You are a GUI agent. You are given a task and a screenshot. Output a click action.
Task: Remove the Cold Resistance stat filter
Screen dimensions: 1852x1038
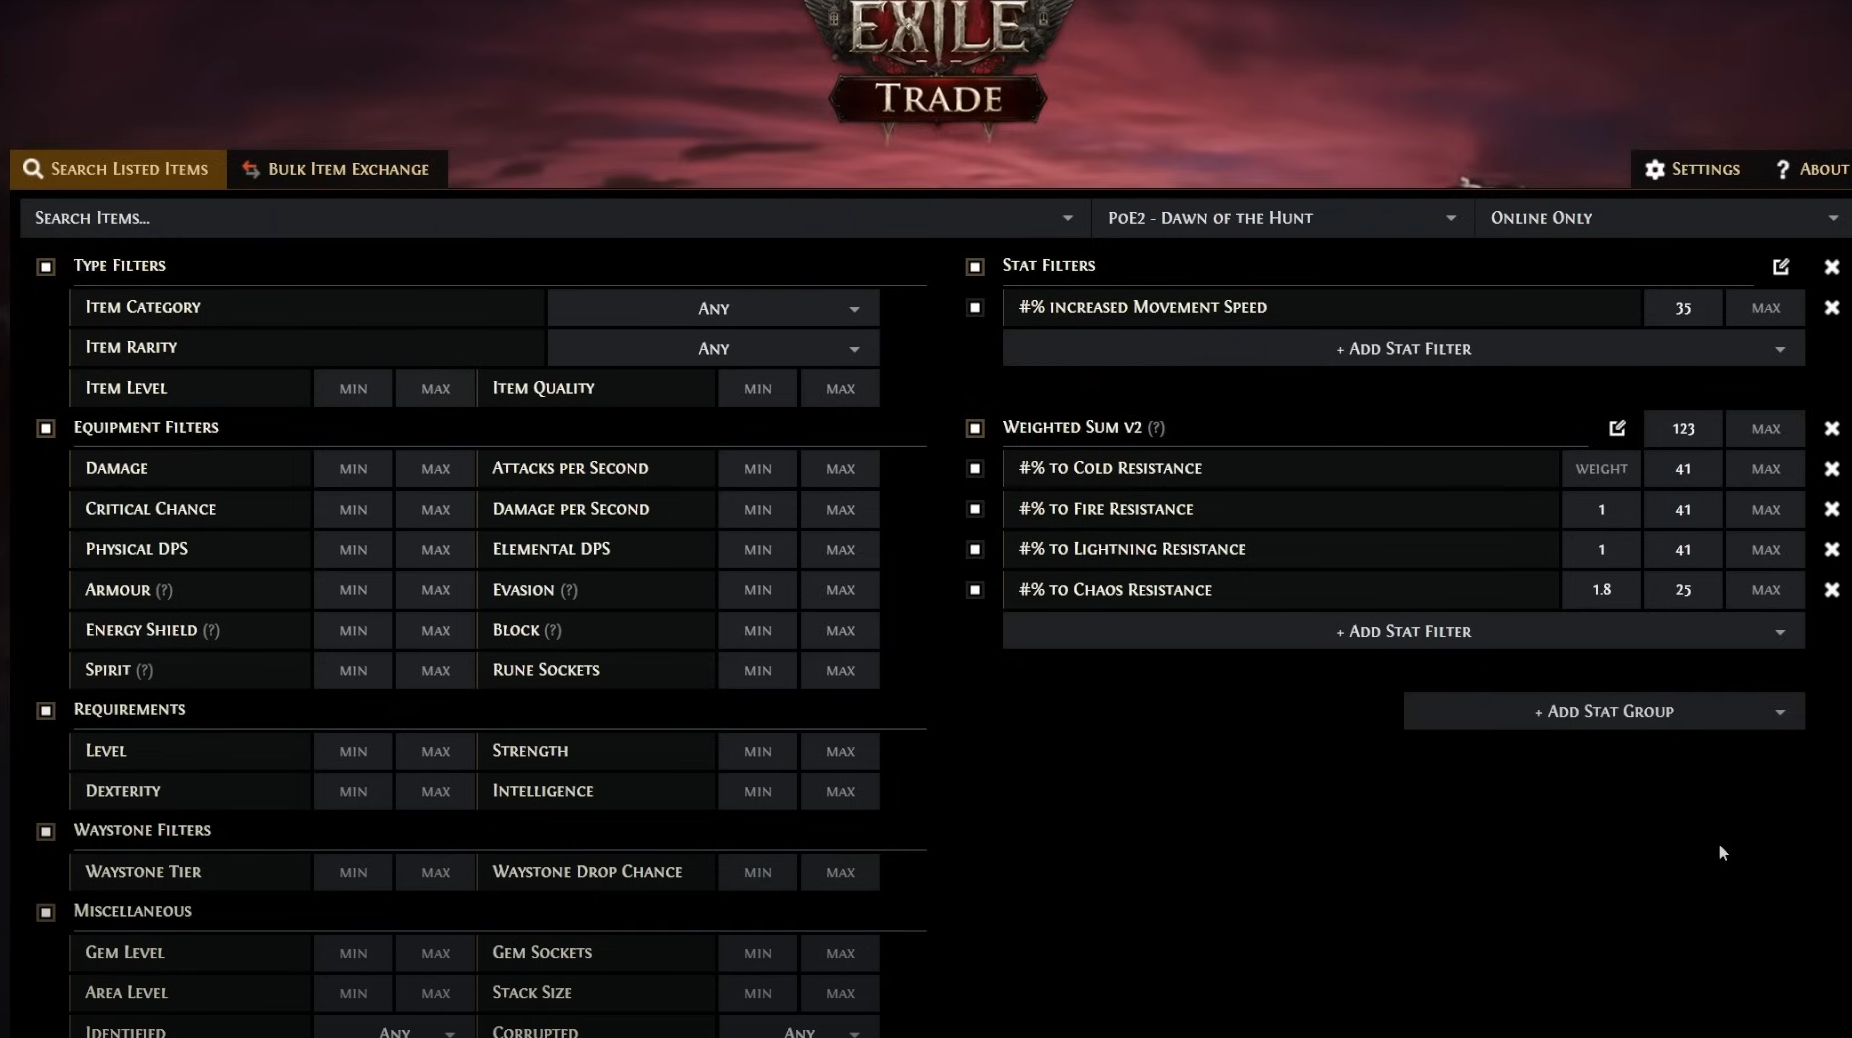click(x=1831, y=469)
